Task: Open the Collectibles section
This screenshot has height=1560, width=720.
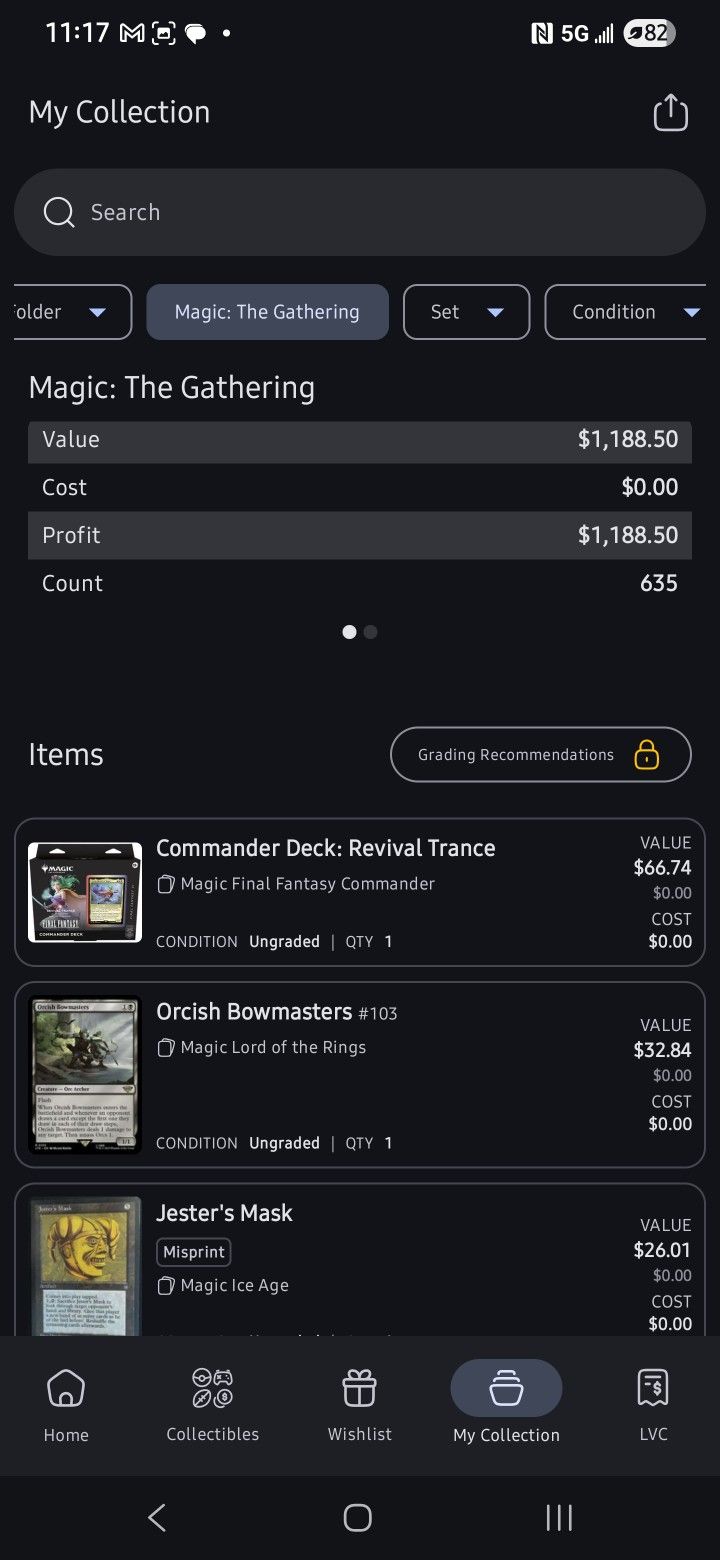Action: (212, 1405)
